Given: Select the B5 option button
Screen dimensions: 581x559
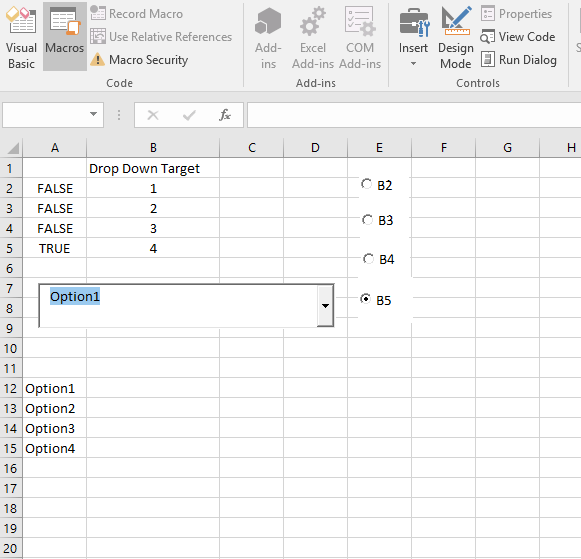Looking at the screenshot, I should [365, 299].
